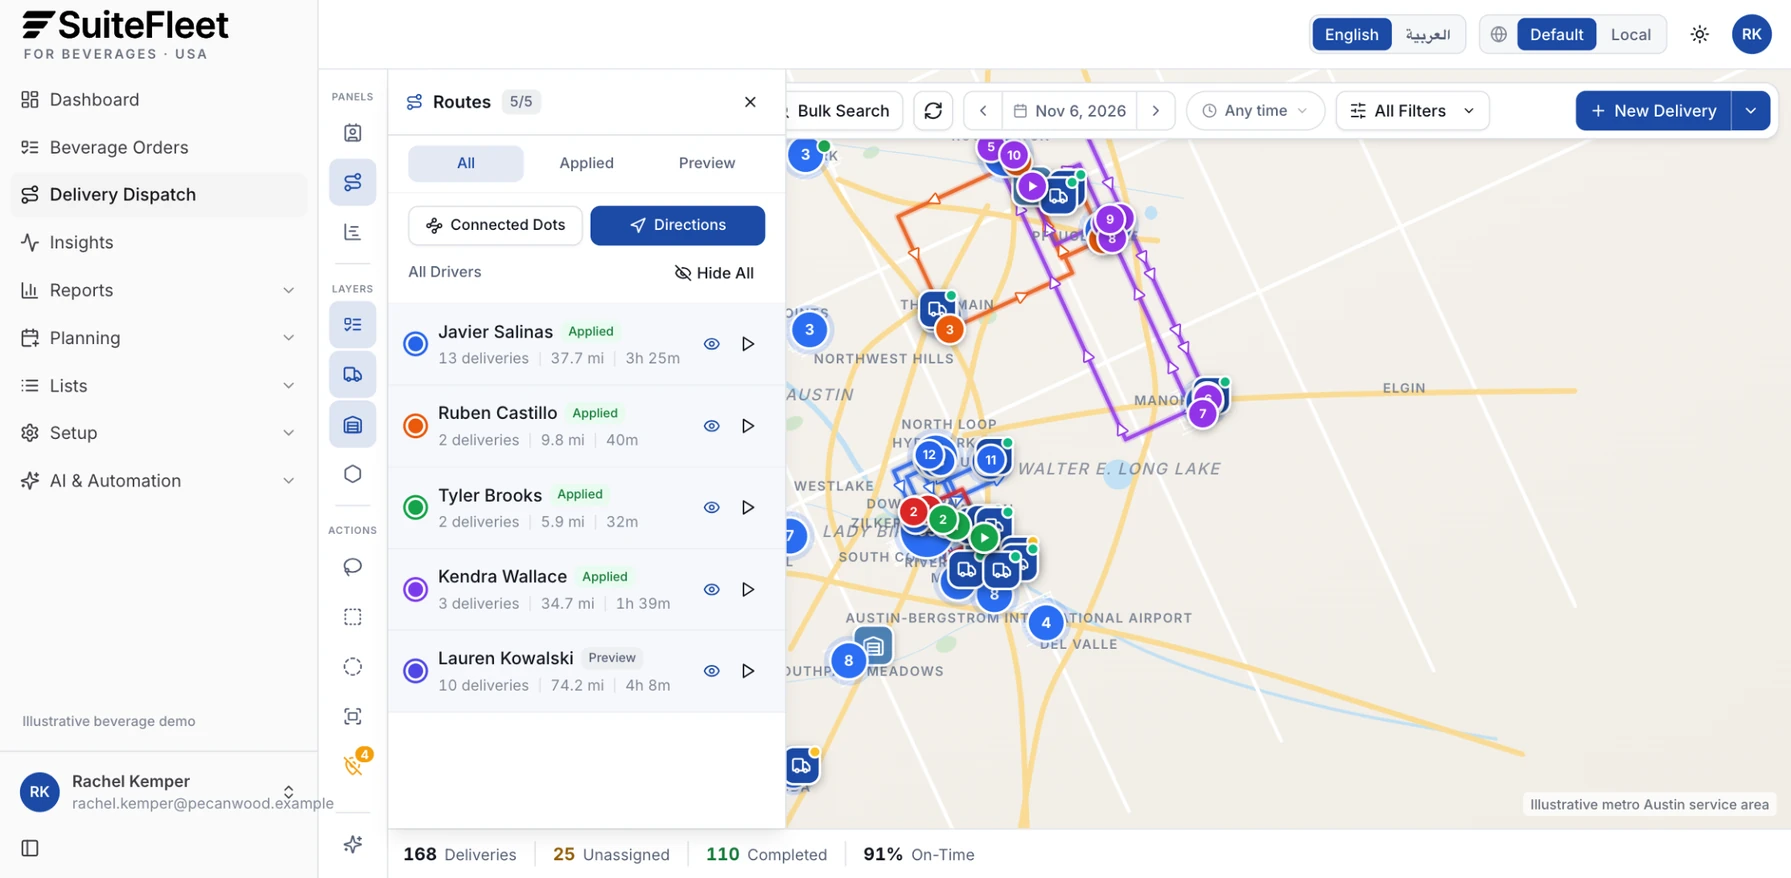Select the Applied routes tab
1791x878 pixels.
(x=586, y=163)
